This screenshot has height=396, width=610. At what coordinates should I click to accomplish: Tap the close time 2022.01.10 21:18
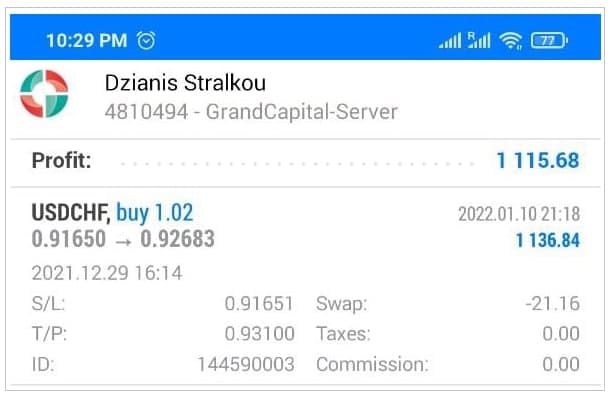[519, 214]
